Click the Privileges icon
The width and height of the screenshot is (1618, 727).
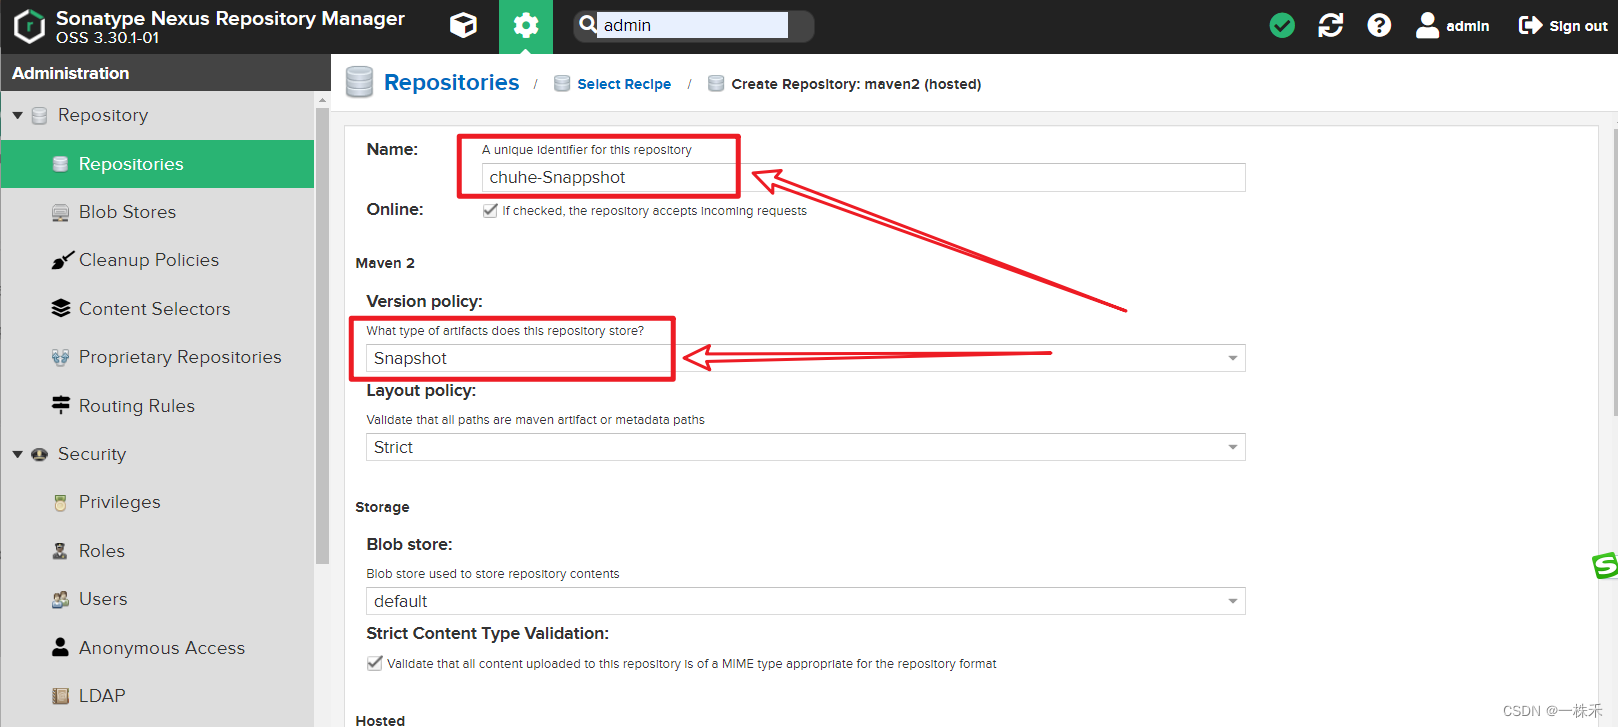click(60, 502)
